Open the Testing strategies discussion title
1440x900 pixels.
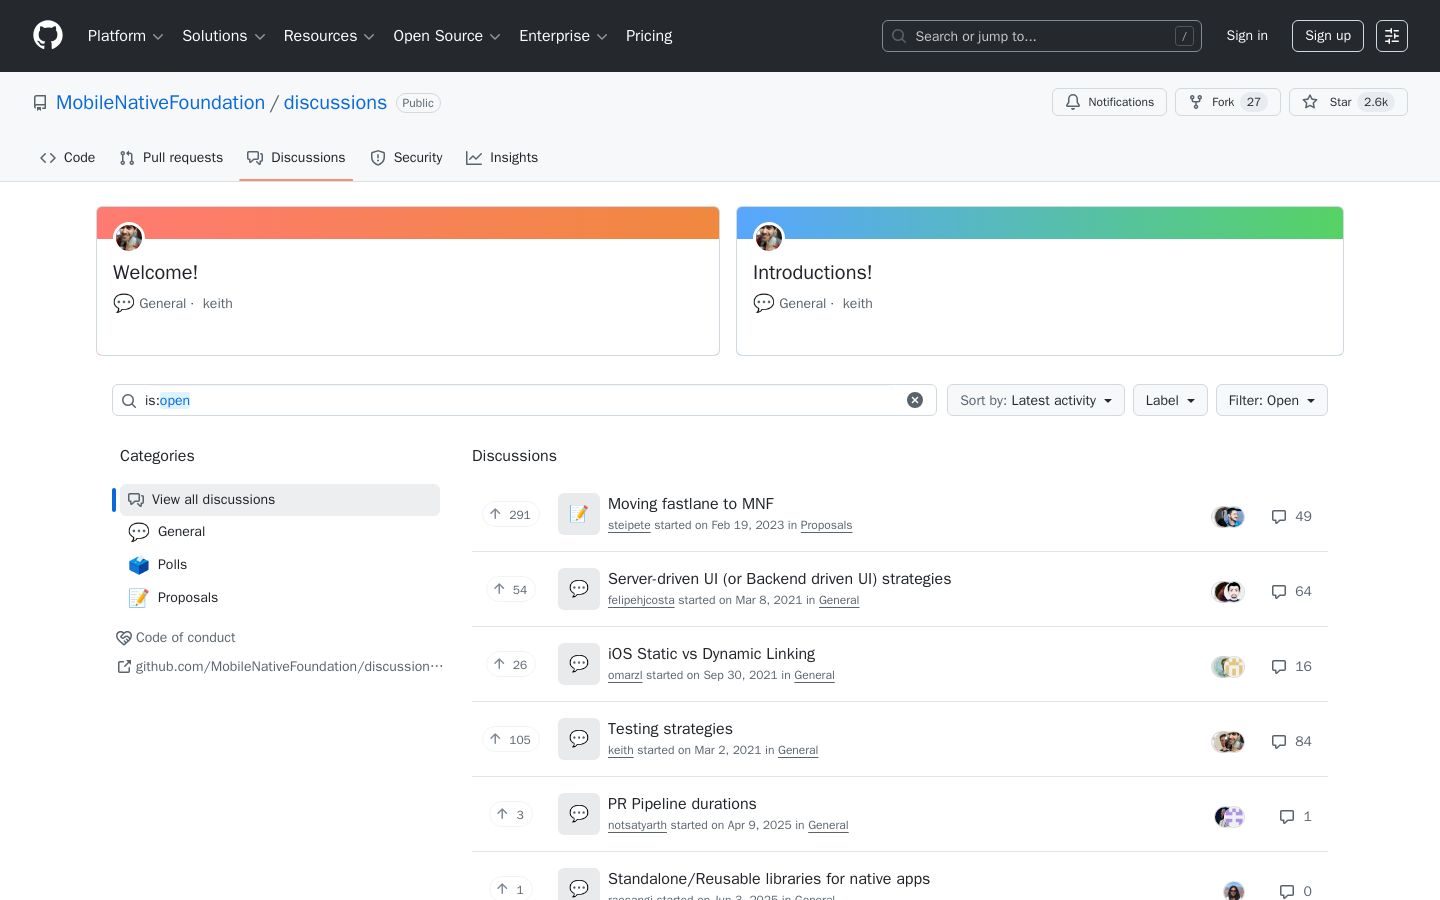[x=670, y=729]
